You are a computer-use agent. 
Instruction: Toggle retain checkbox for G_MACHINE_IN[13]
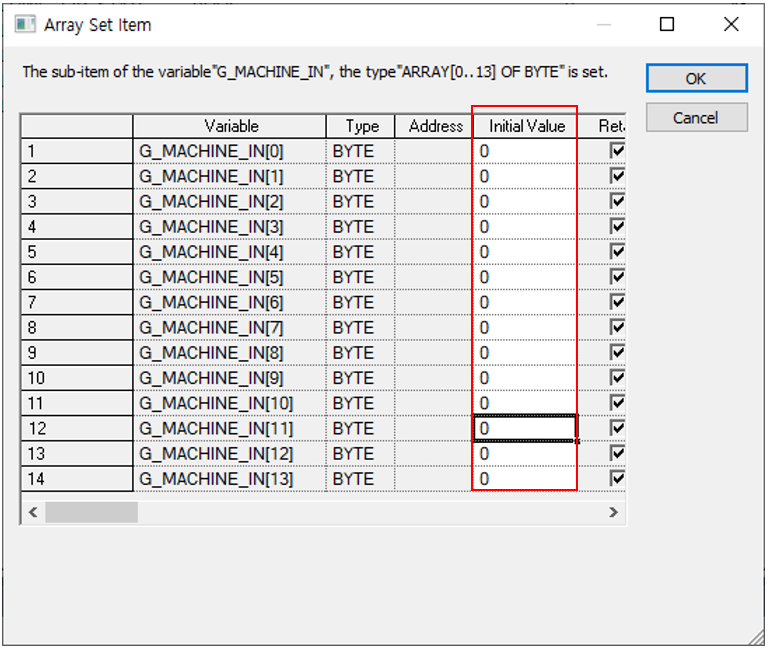tap(617, 479)
